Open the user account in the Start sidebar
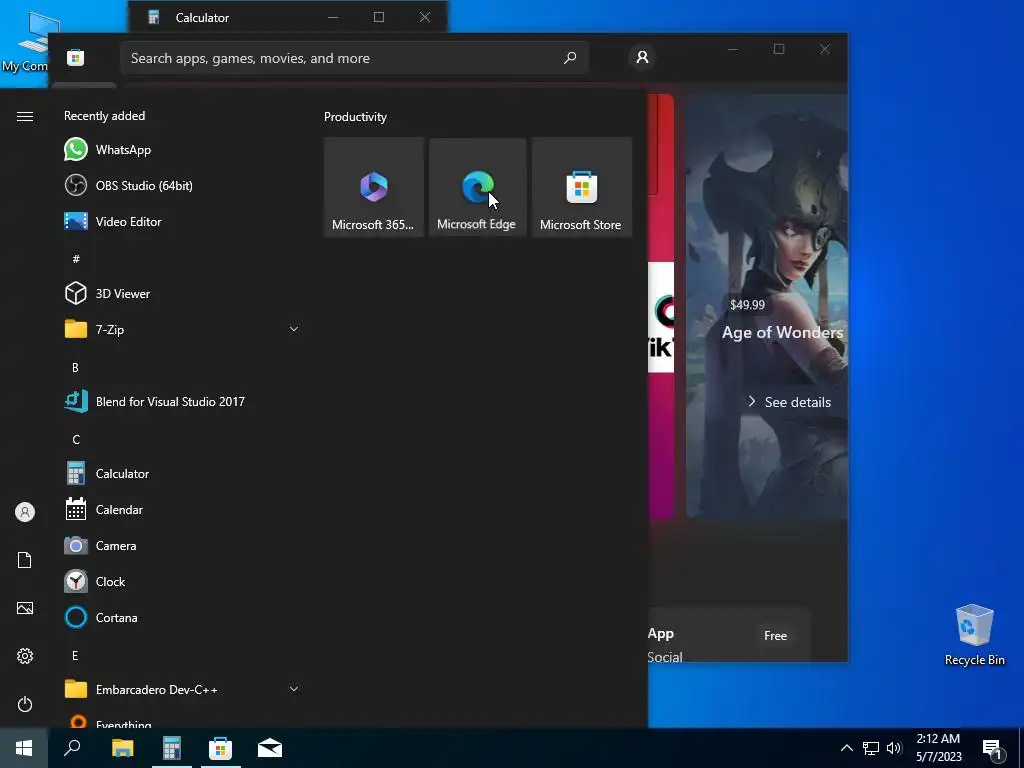Viewport: 1024px width, 768px height. (25, 512)
